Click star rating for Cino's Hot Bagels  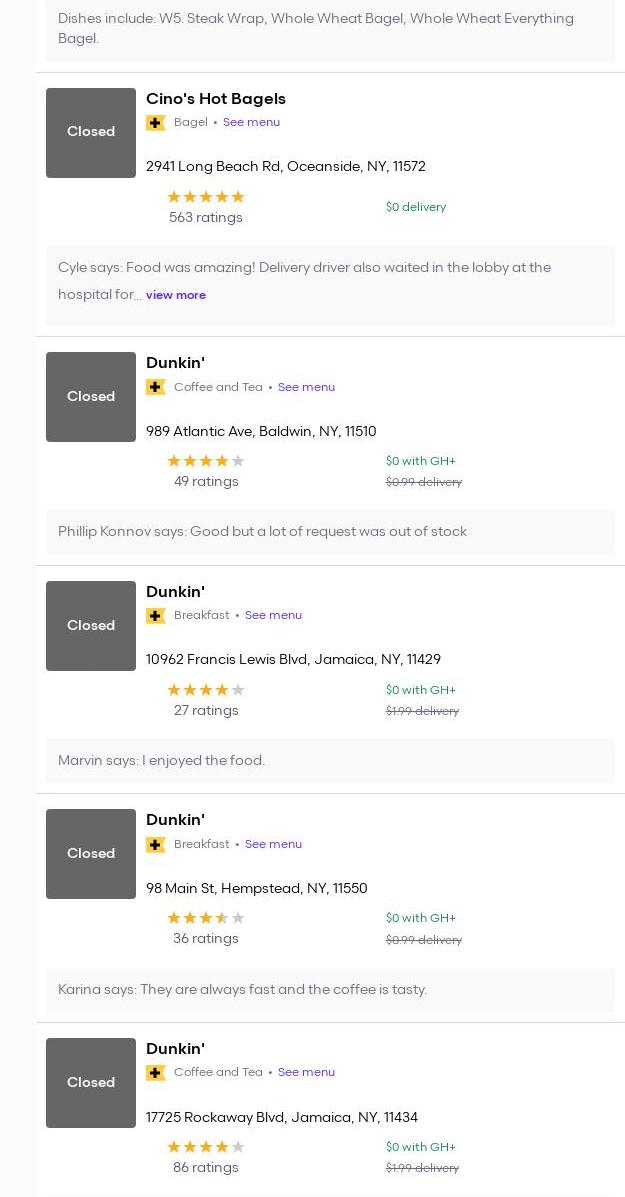pyautogui.click(x=205, y=197)
